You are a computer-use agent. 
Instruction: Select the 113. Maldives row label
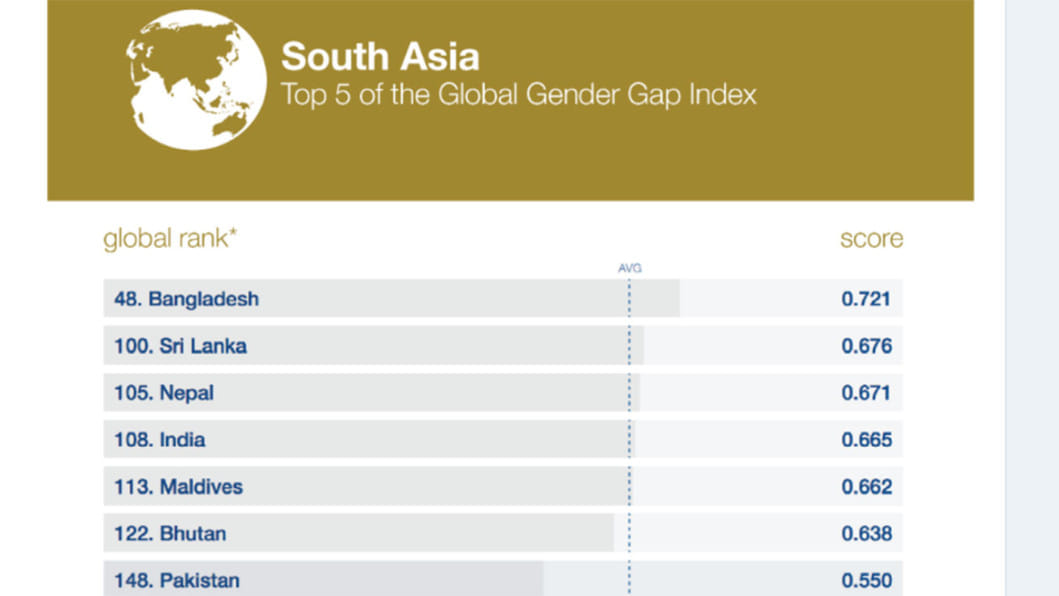[178, 487]
